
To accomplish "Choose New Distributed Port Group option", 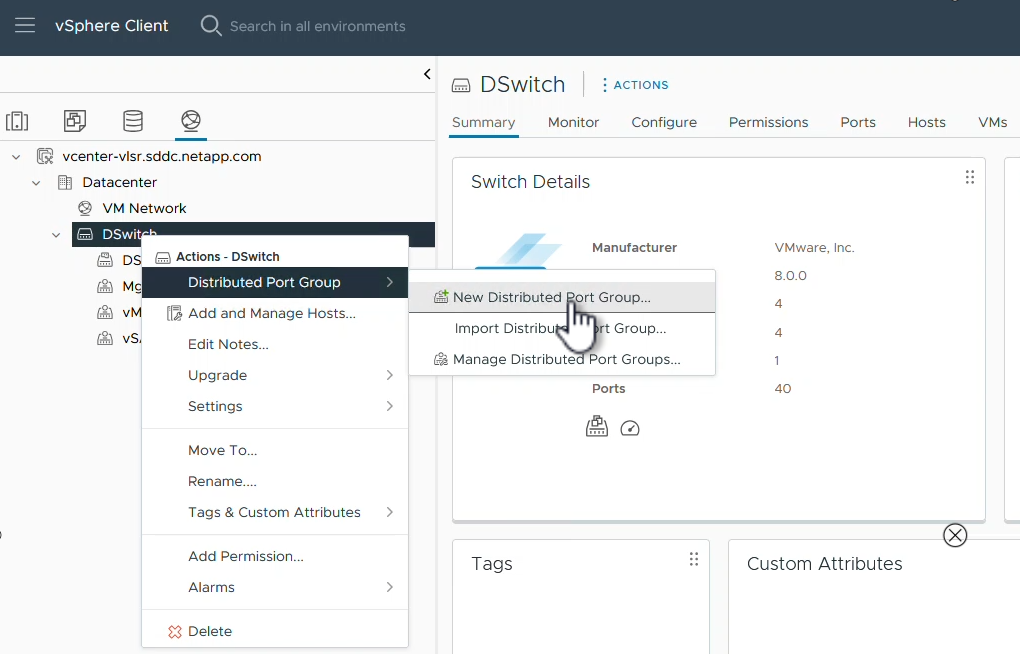I will [x=551, y=297].
